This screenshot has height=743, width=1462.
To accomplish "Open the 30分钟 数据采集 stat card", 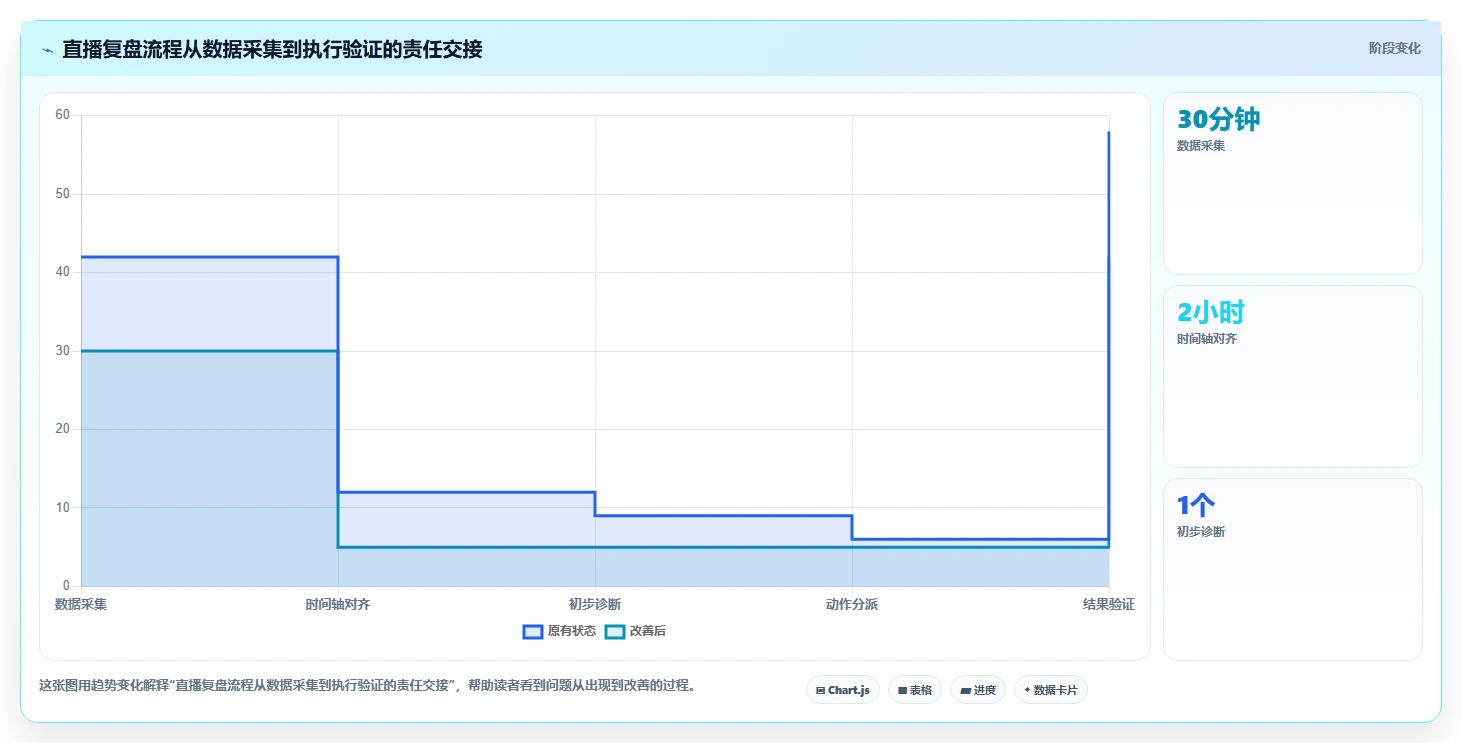I will coord(1292,183).
